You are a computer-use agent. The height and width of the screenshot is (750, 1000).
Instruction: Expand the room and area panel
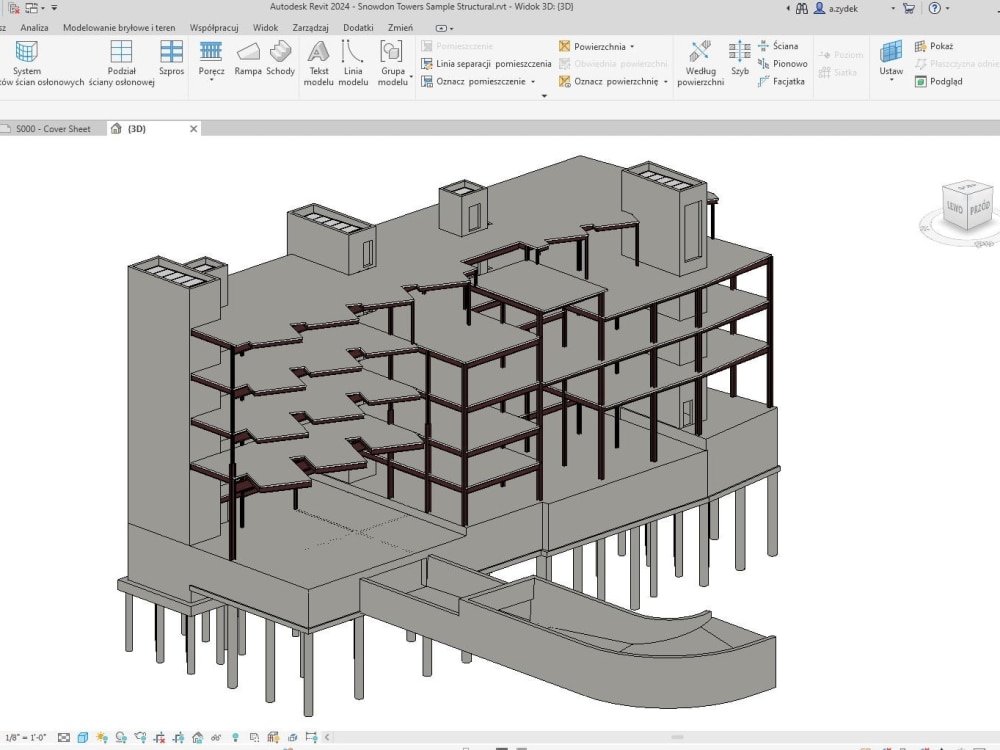pos(544,96)
